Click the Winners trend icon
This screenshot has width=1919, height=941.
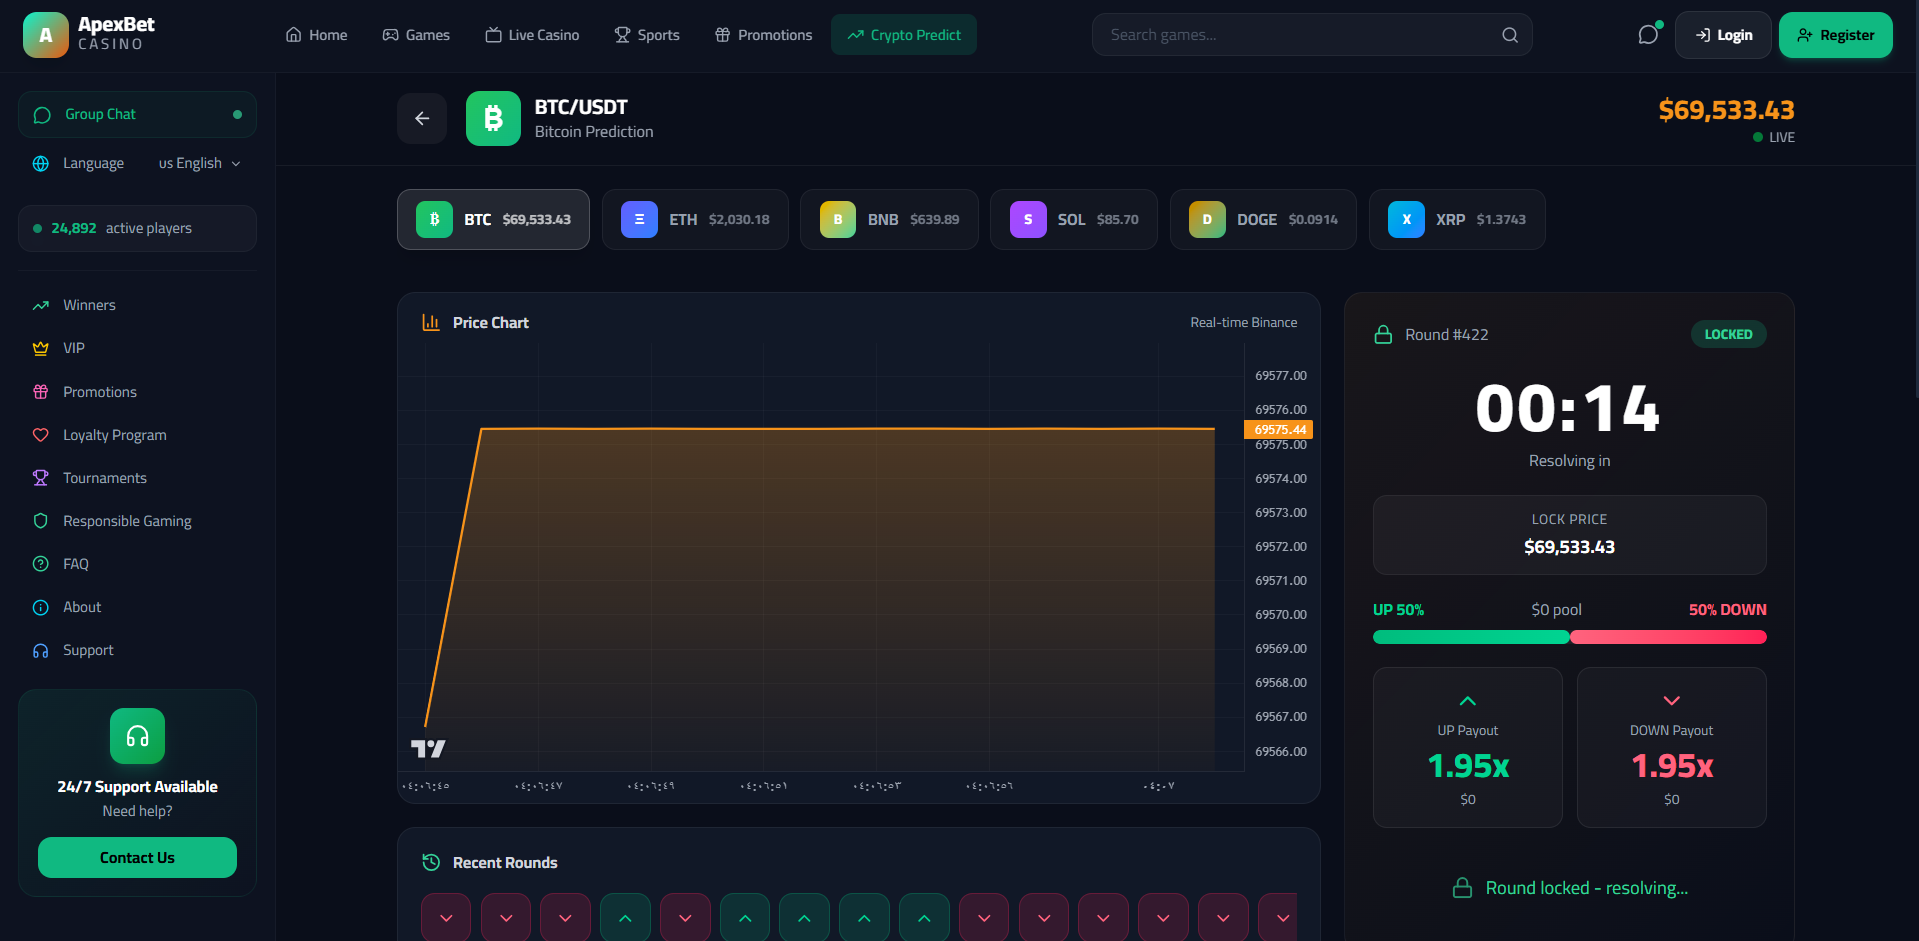(x=41, y=305)
